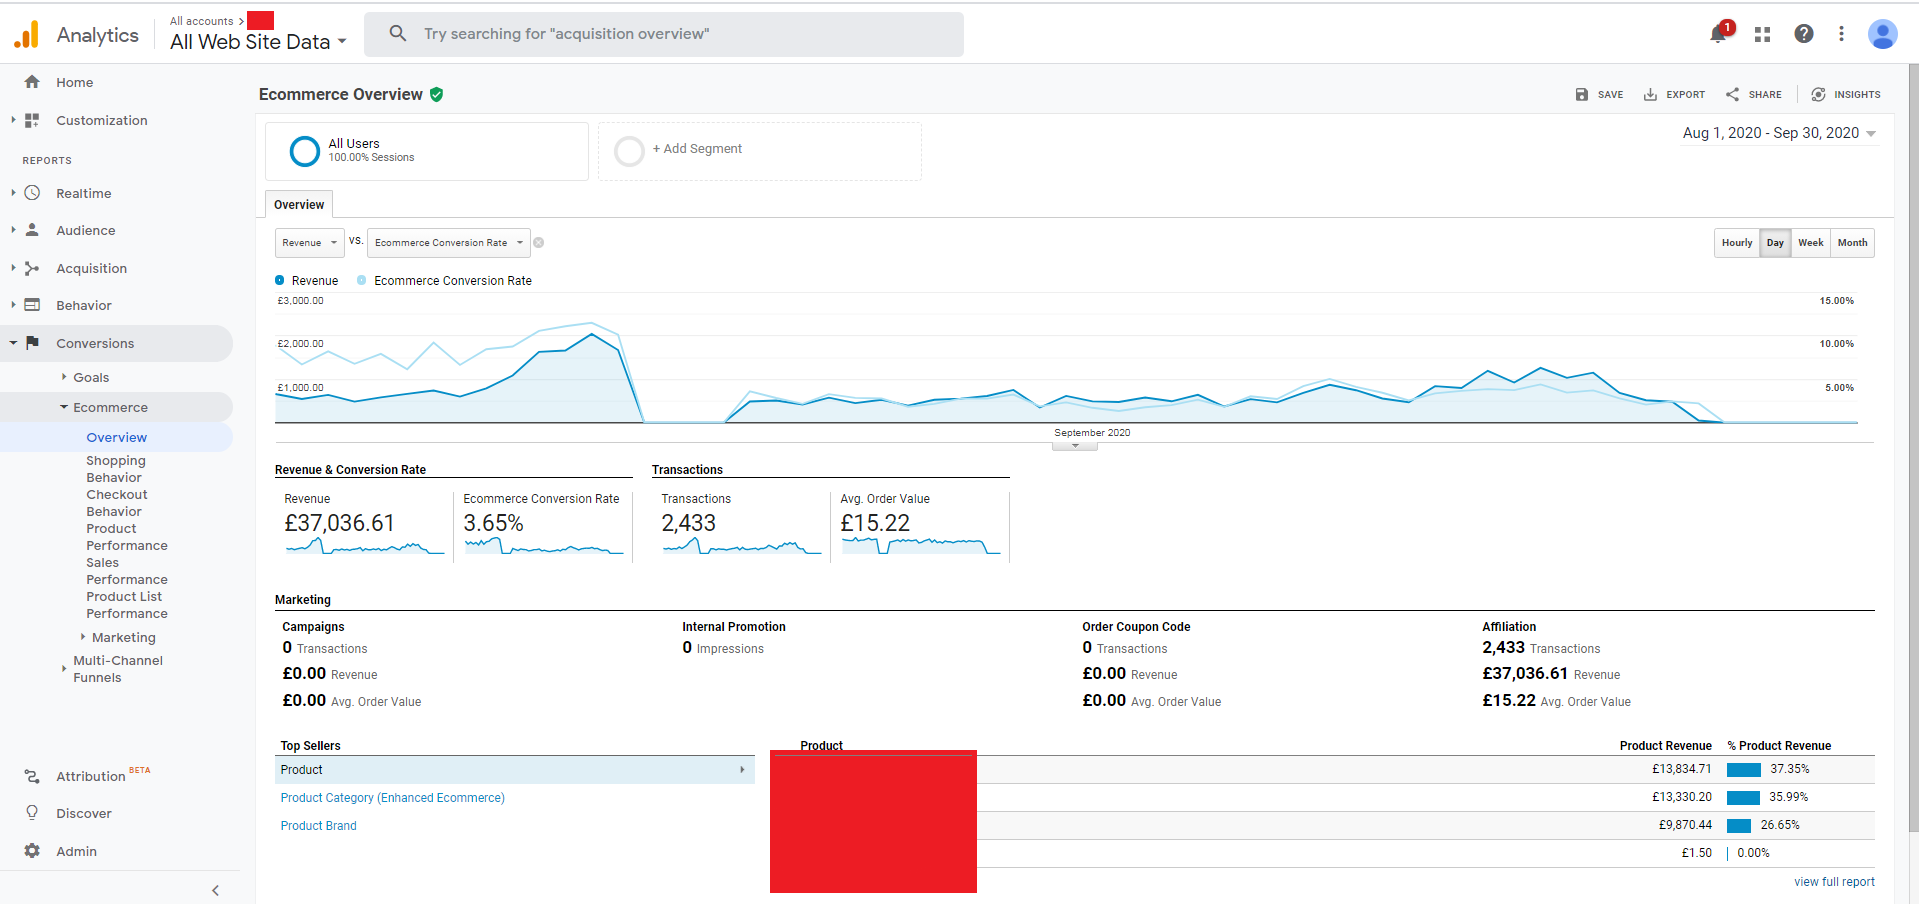This screenshot has width=1919, height=904.
Task: Open the date range picker
Action: pos(1779,133)
